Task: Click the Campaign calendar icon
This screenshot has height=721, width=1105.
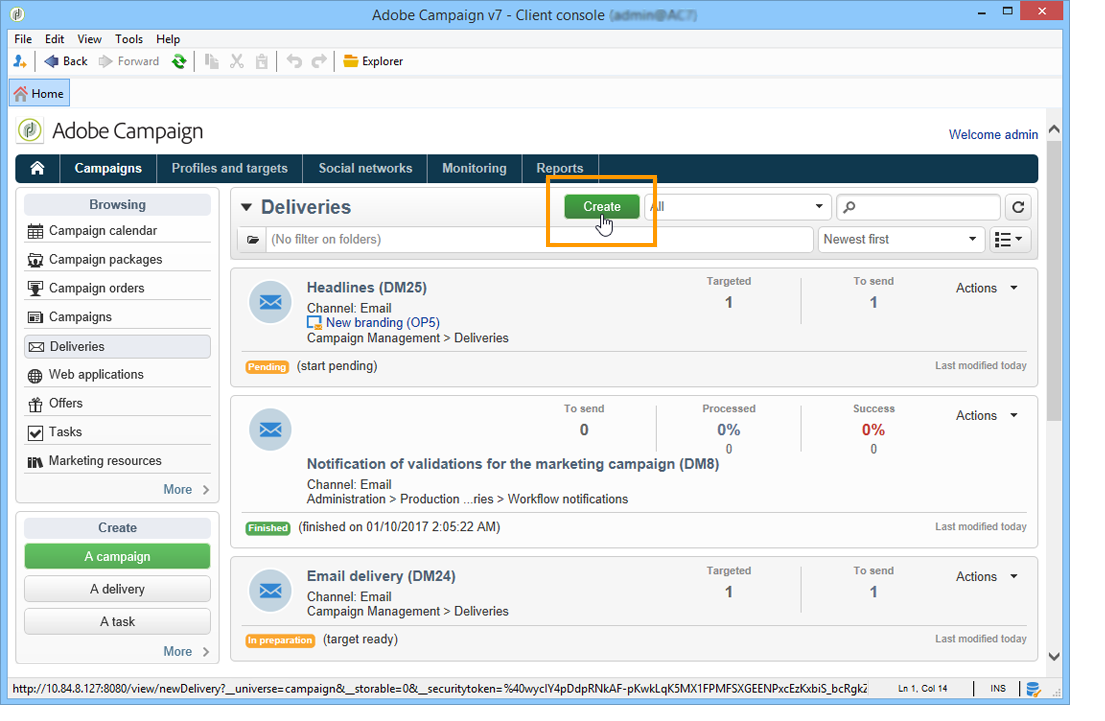Action: click(35, 231)
